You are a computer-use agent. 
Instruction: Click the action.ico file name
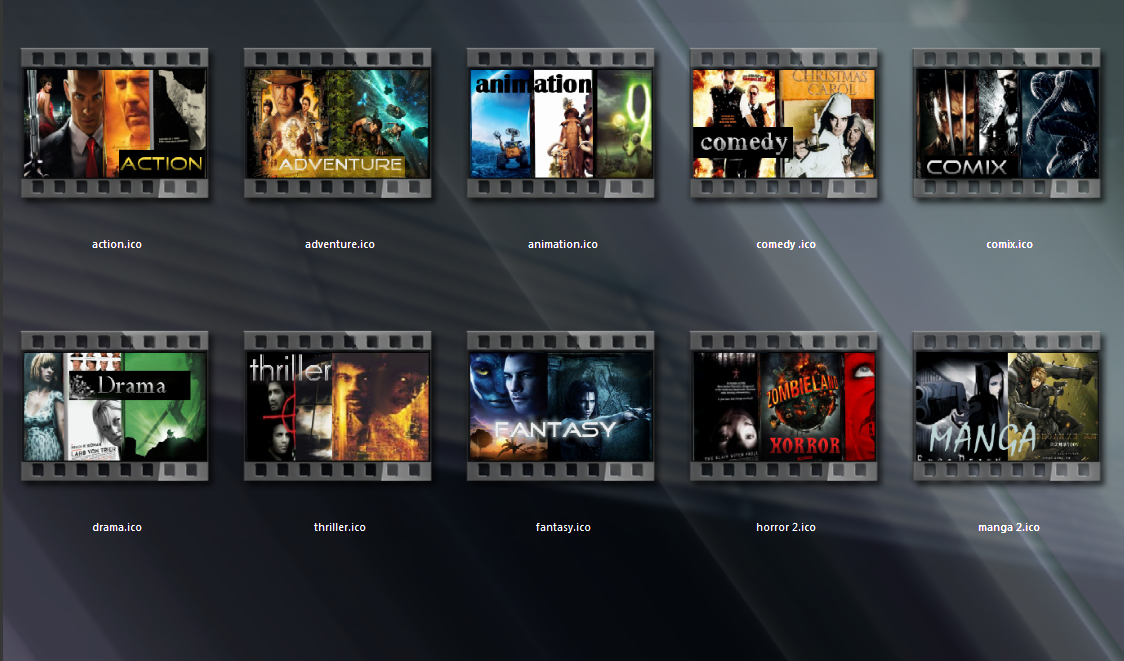117,244
